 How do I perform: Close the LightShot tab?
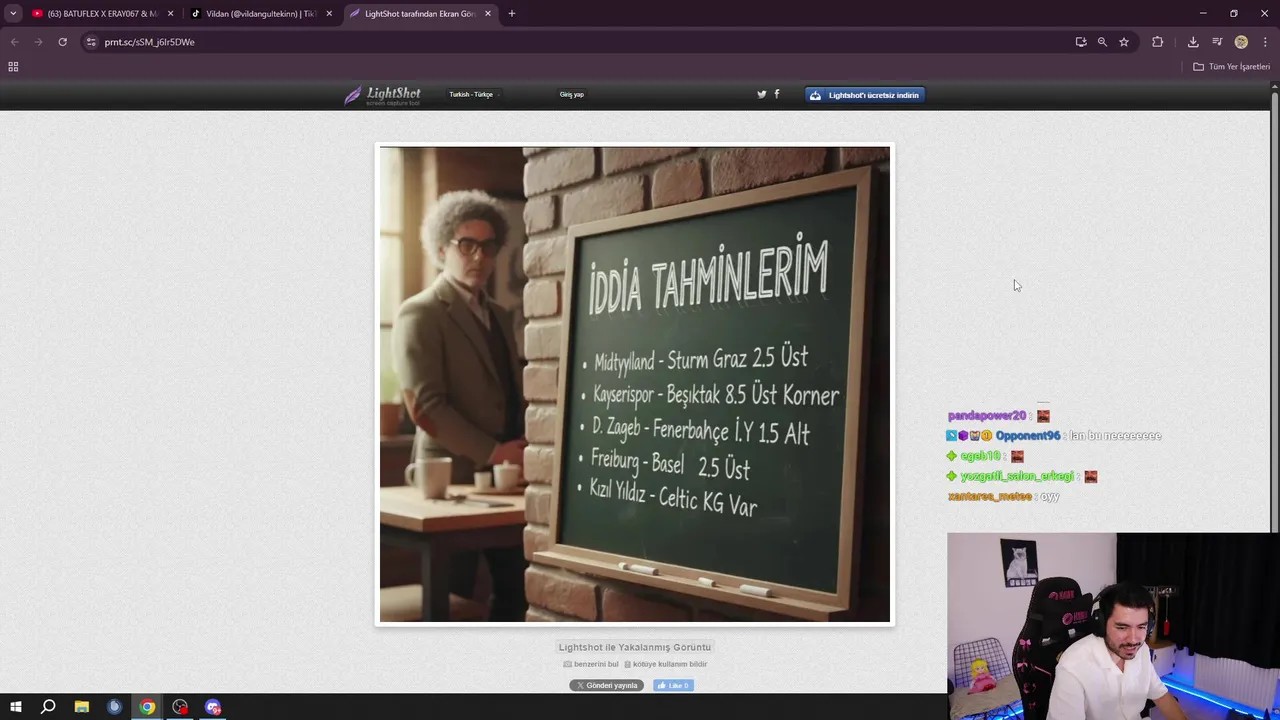(x=488, y=14)
